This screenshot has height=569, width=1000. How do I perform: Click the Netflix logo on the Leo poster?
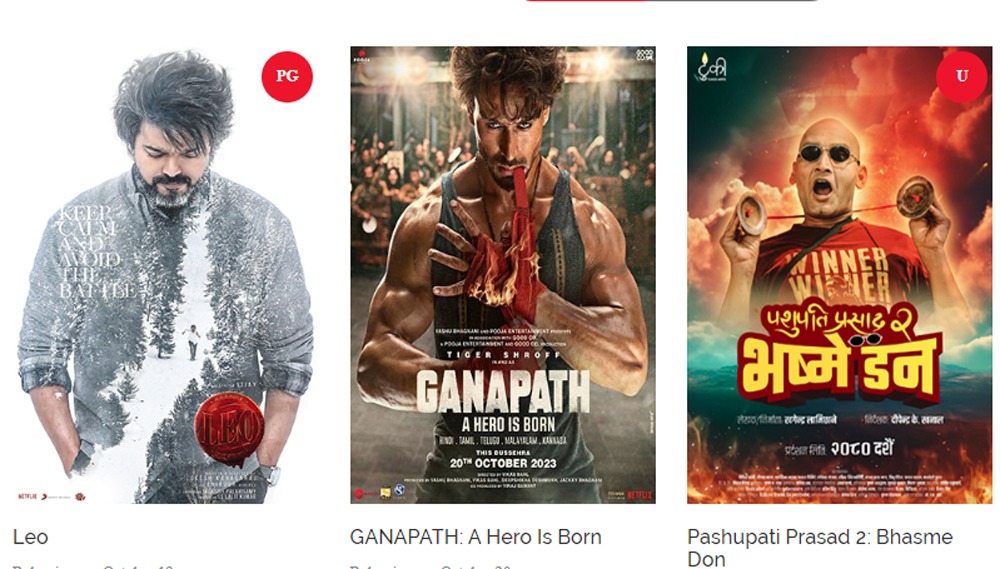[27, 496]
